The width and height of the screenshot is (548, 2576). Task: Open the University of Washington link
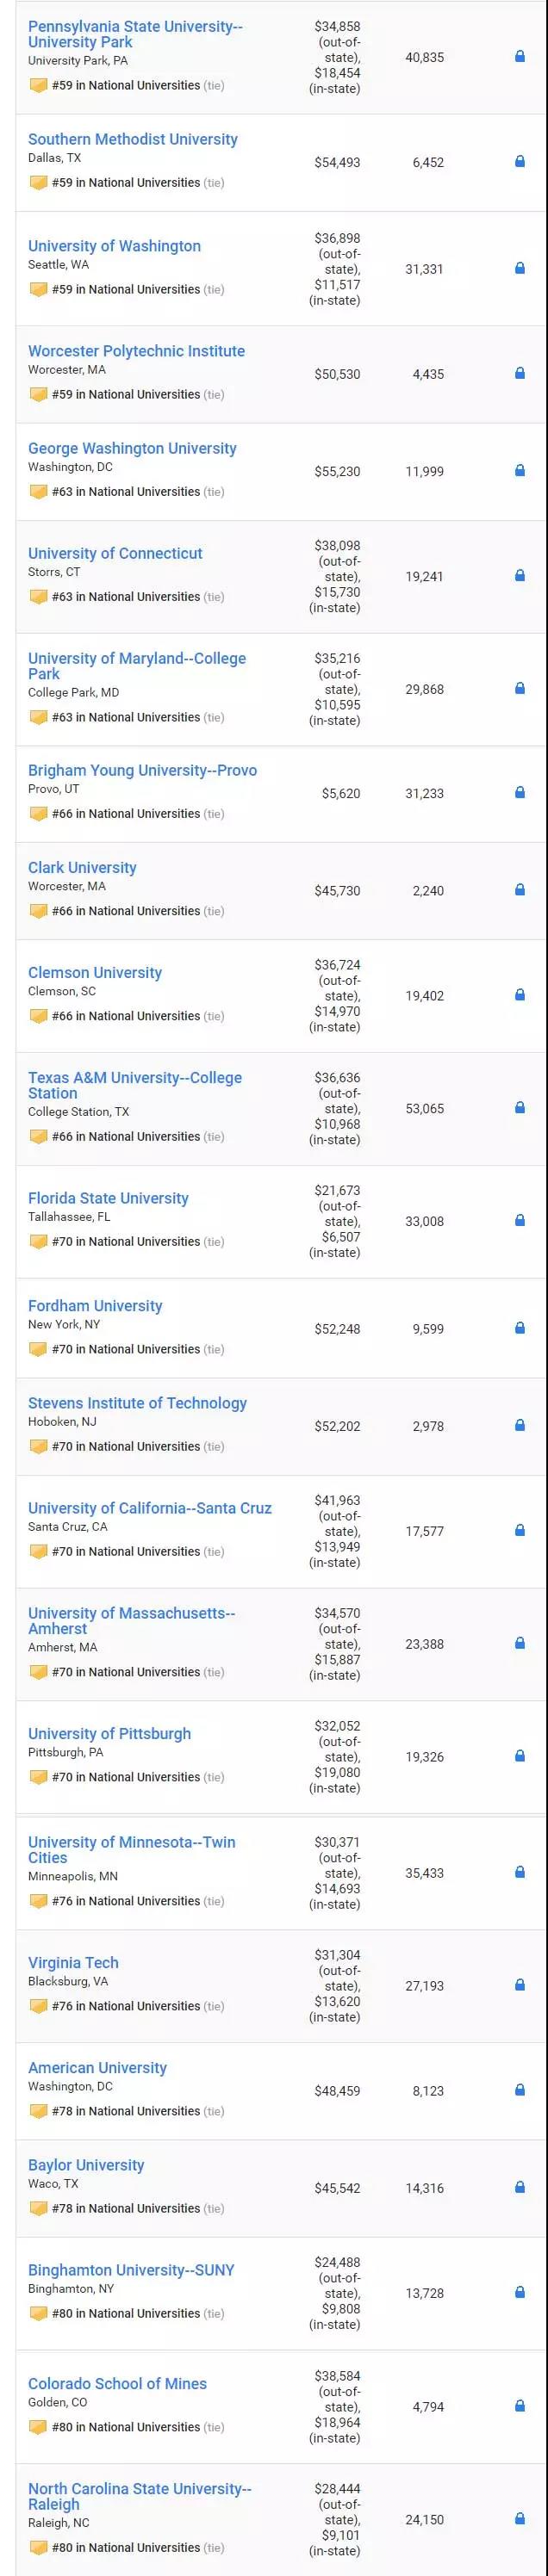tap(114, 246)
